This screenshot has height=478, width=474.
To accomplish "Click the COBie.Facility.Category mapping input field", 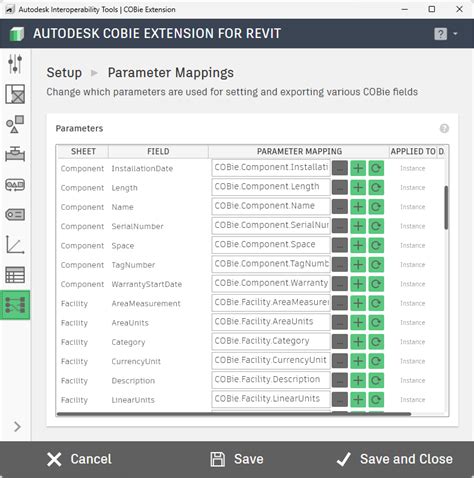I will (271, 341).
